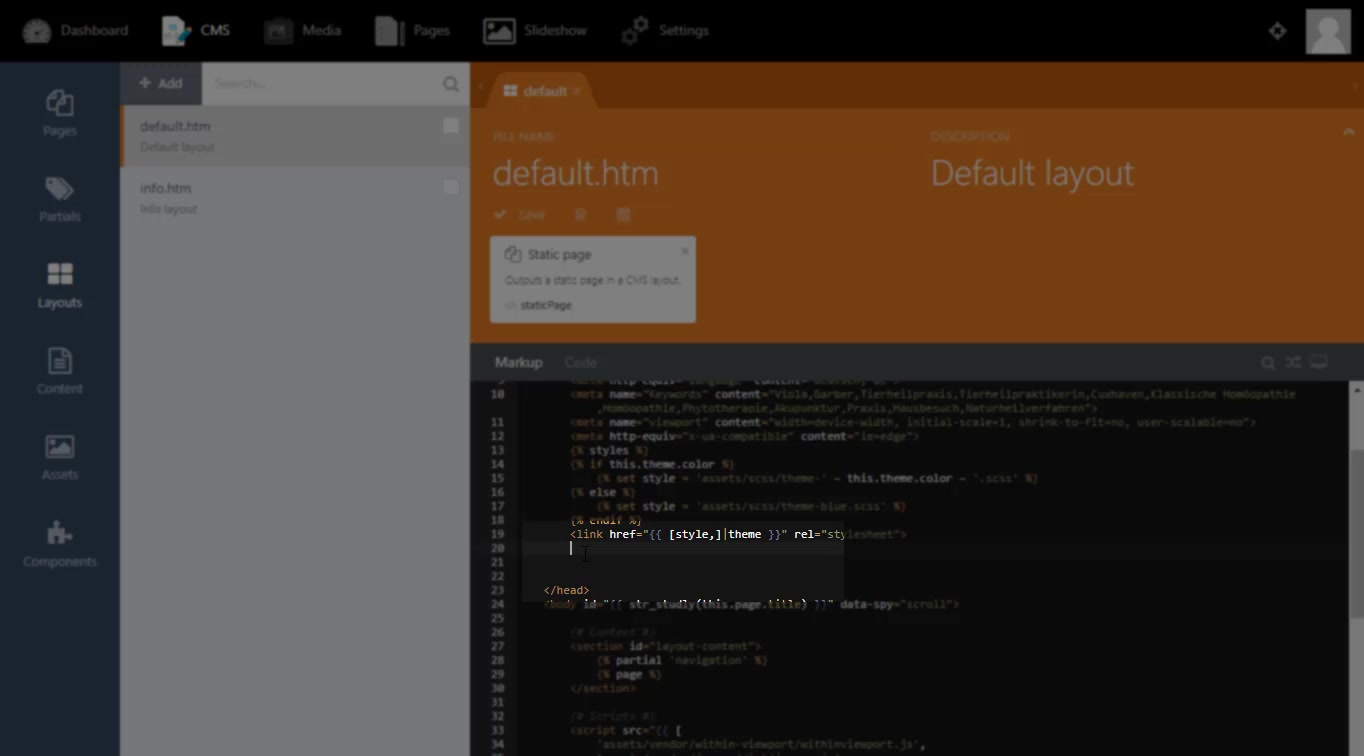Screen dimensions: 1364x756
Task: Open the Components section in the sidebar
Action: pyautogui.click(x=59, y=544)
